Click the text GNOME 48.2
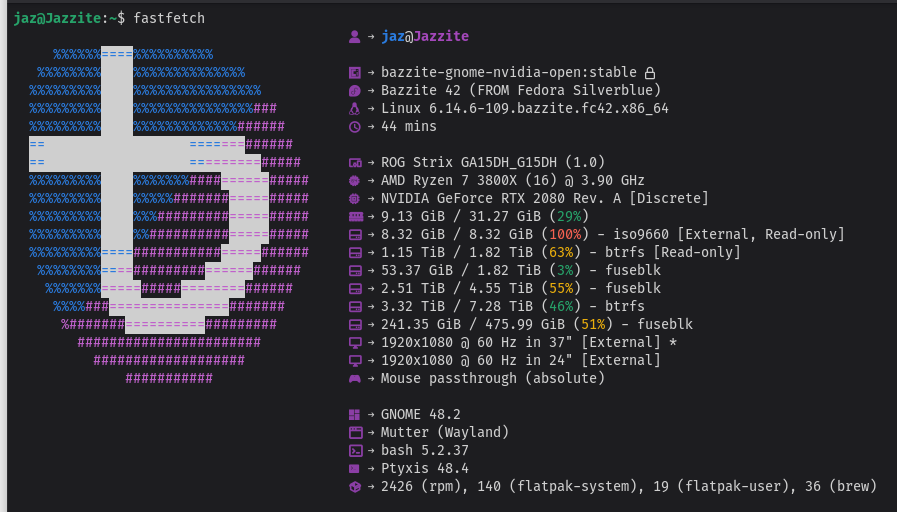Viewport: 897px width, 512px height. click(x=420, y=415)
